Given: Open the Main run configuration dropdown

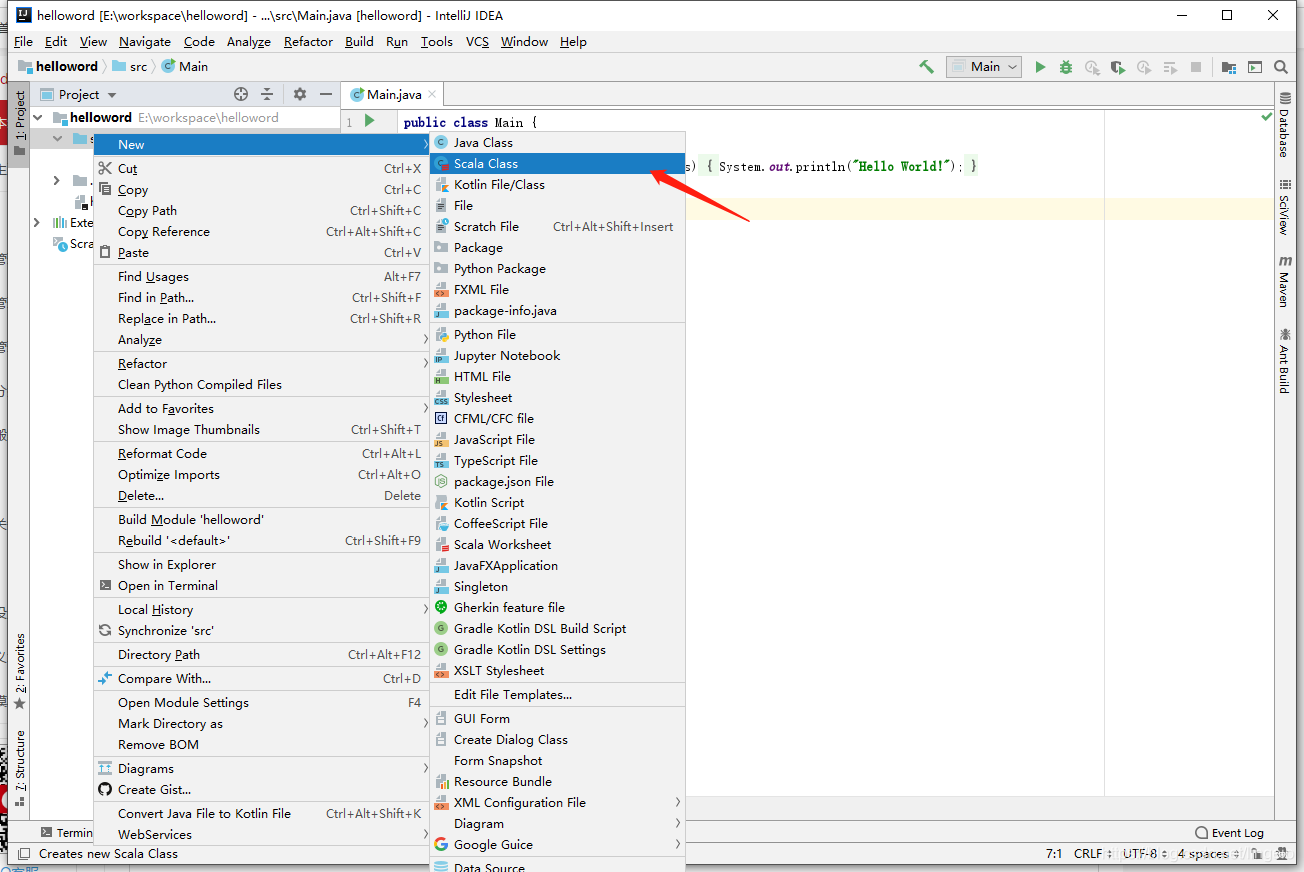Looking at the screenshot, I should point(984,67).
